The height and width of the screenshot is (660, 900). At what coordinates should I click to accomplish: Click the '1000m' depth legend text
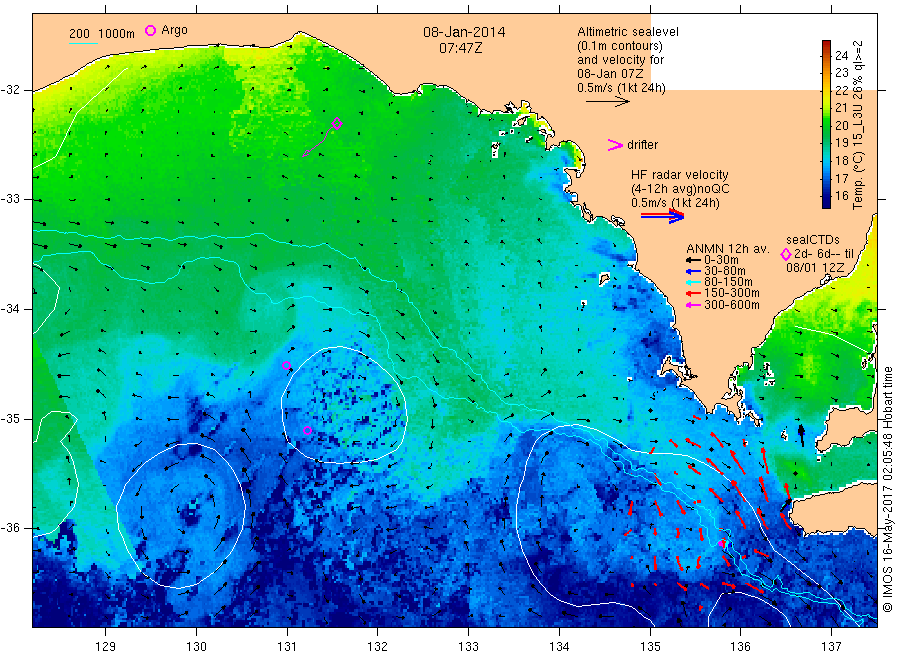(116, 34)
